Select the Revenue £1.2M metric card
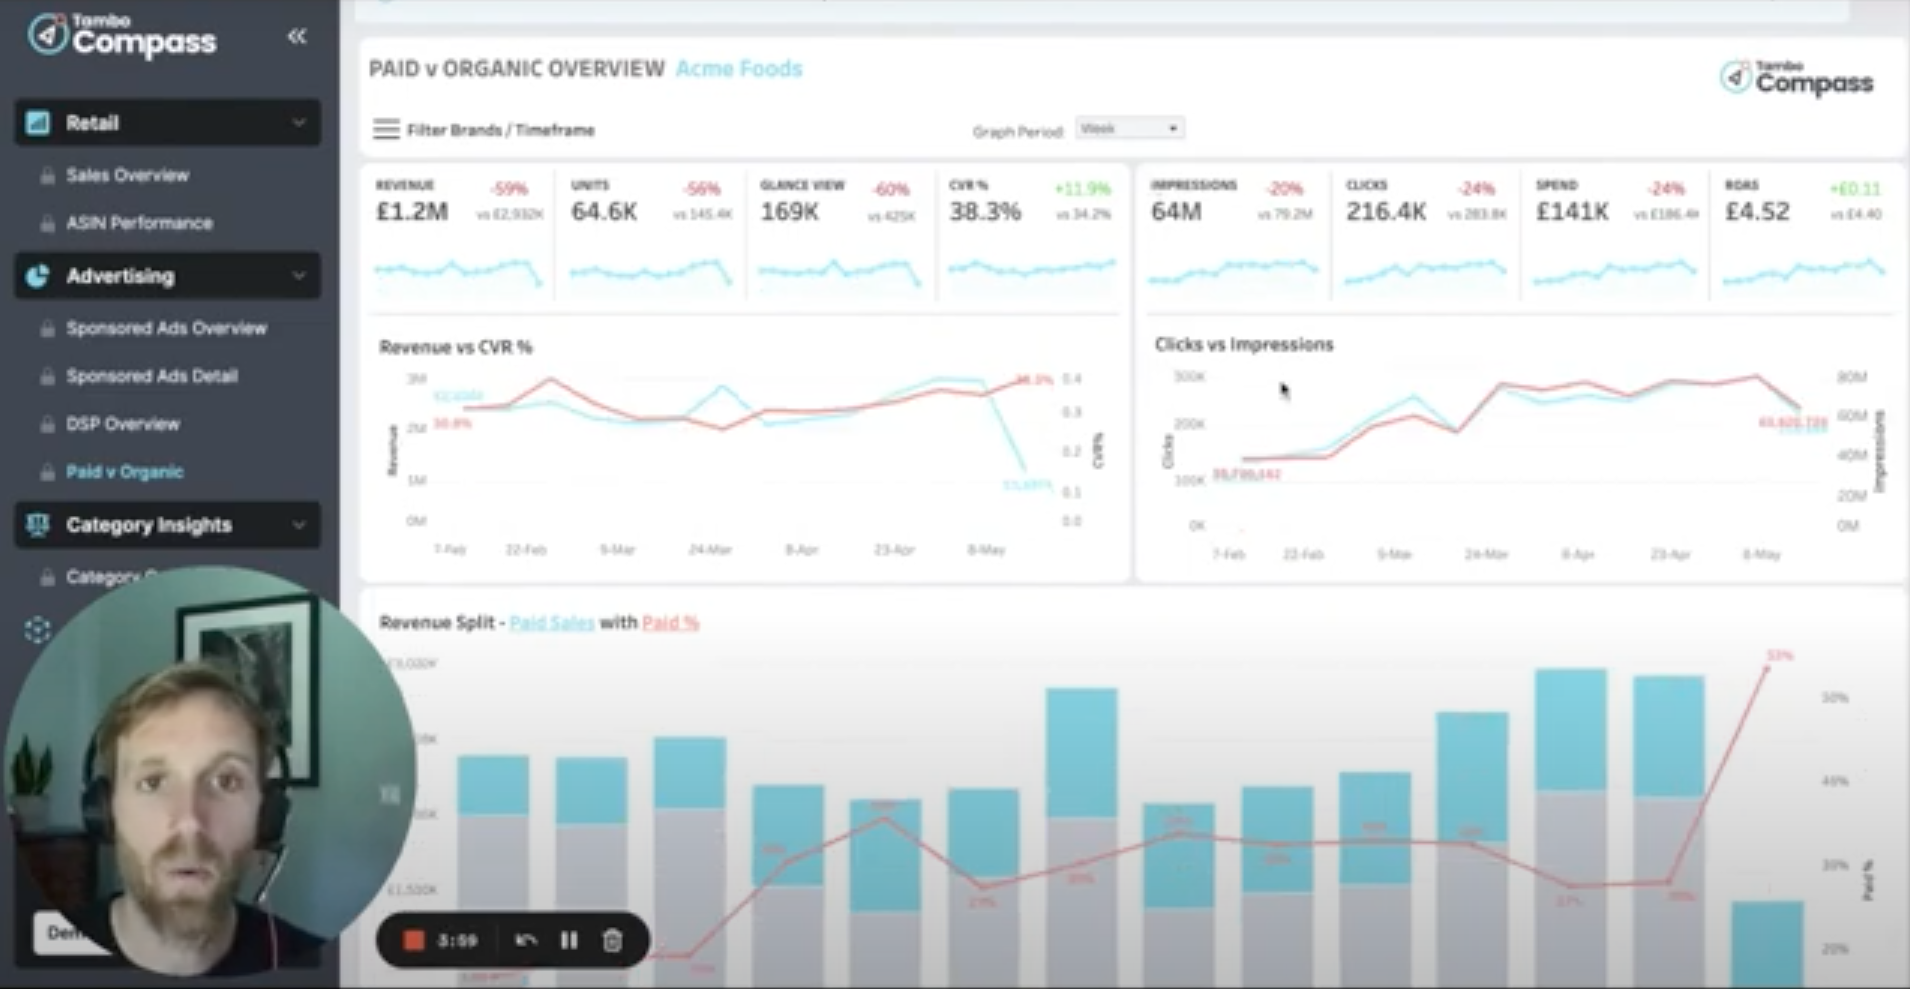This screenshot has height=989, width=1910. click(x=459, y=236)
